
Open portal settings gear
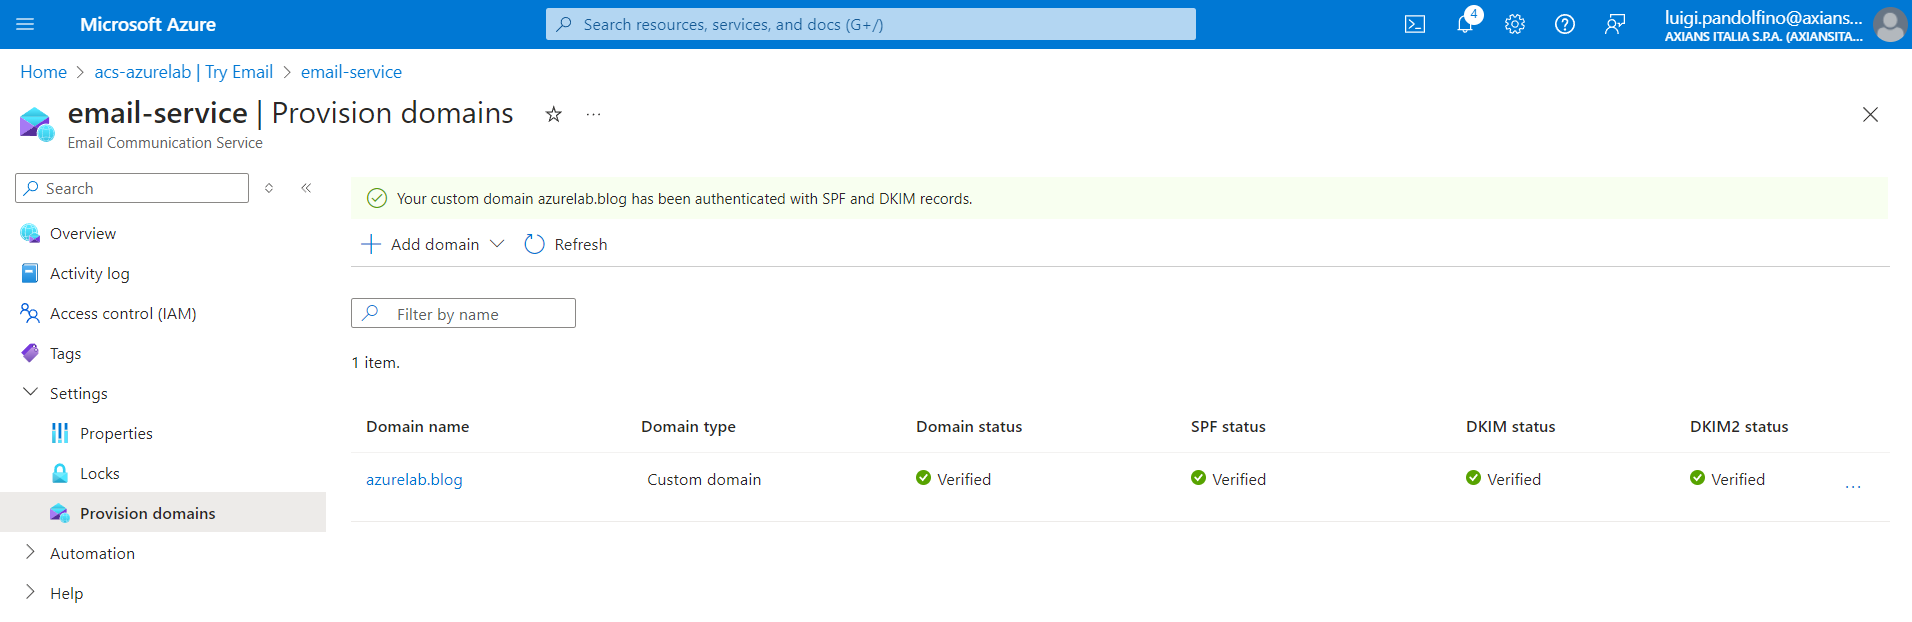point(1515,24)
